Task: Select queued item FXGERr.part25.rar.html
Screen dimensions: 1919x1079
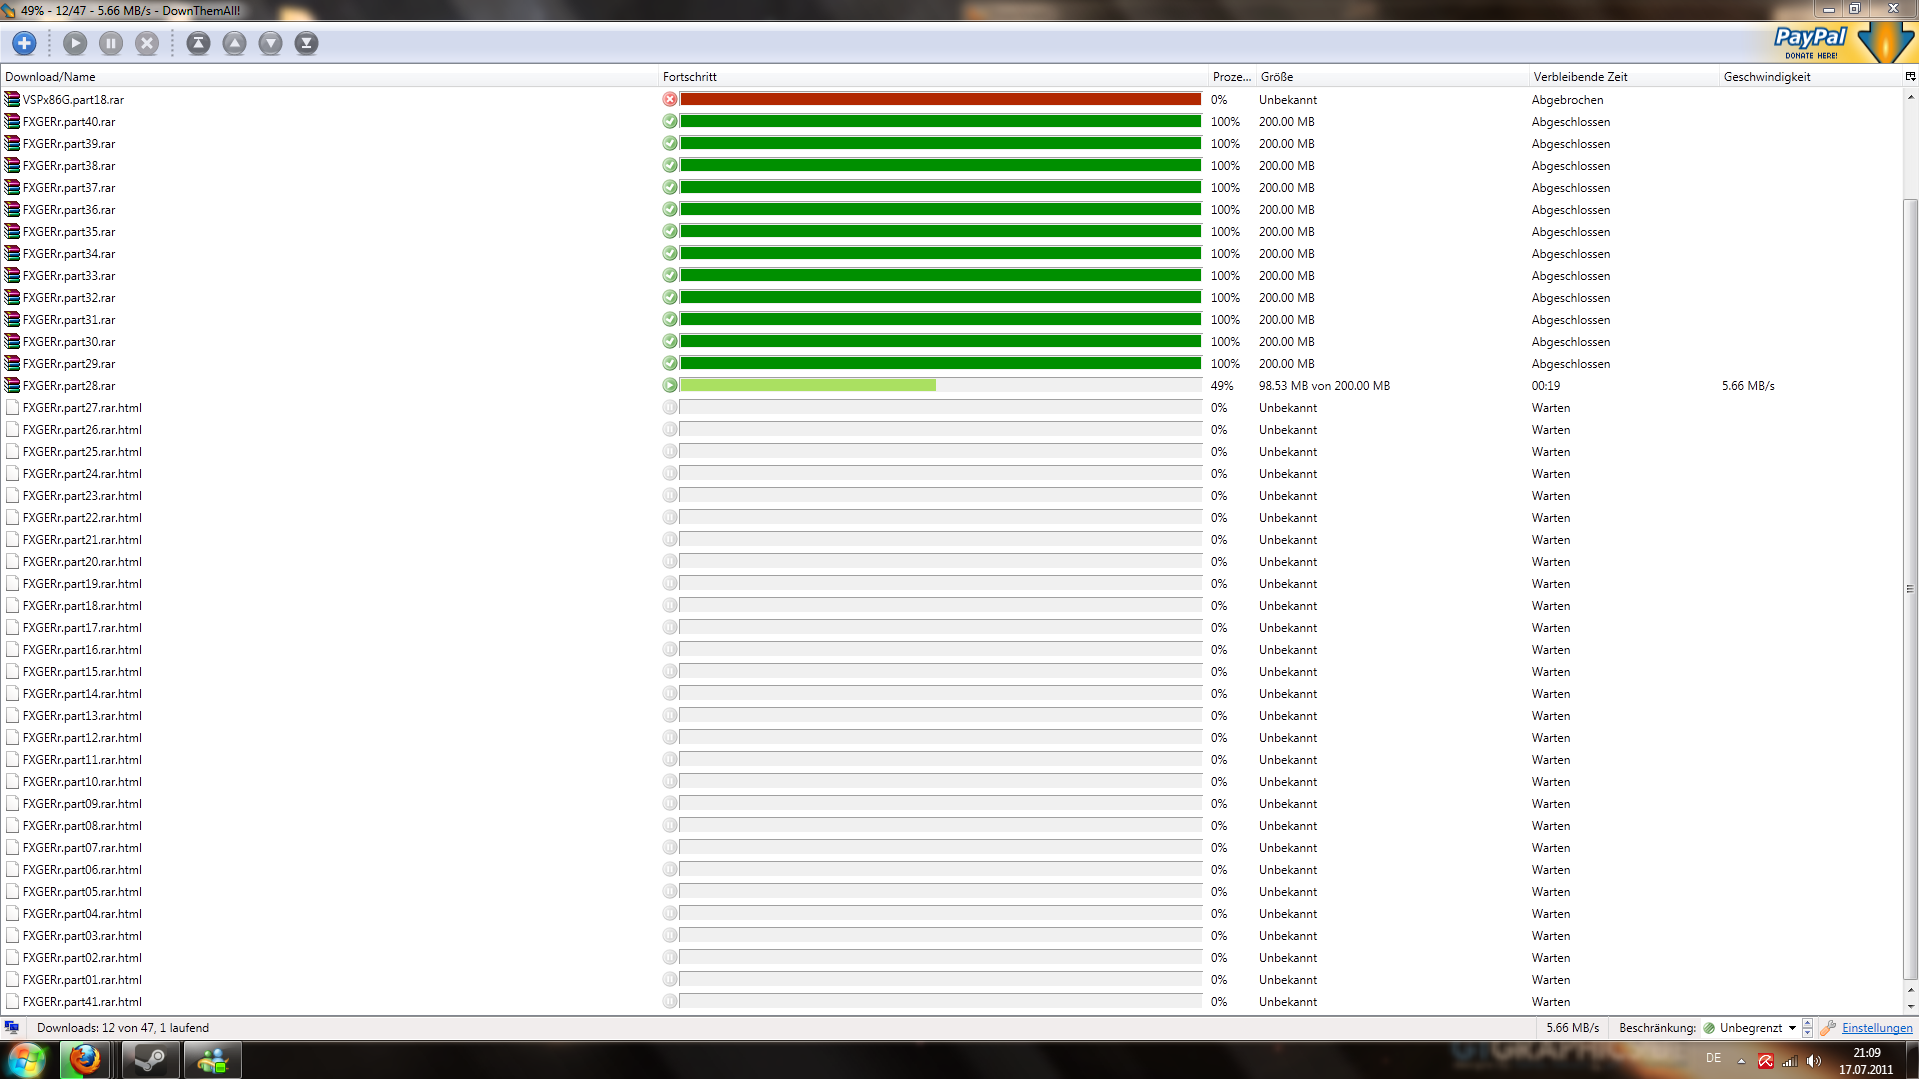Action: (x=951, y=451)
